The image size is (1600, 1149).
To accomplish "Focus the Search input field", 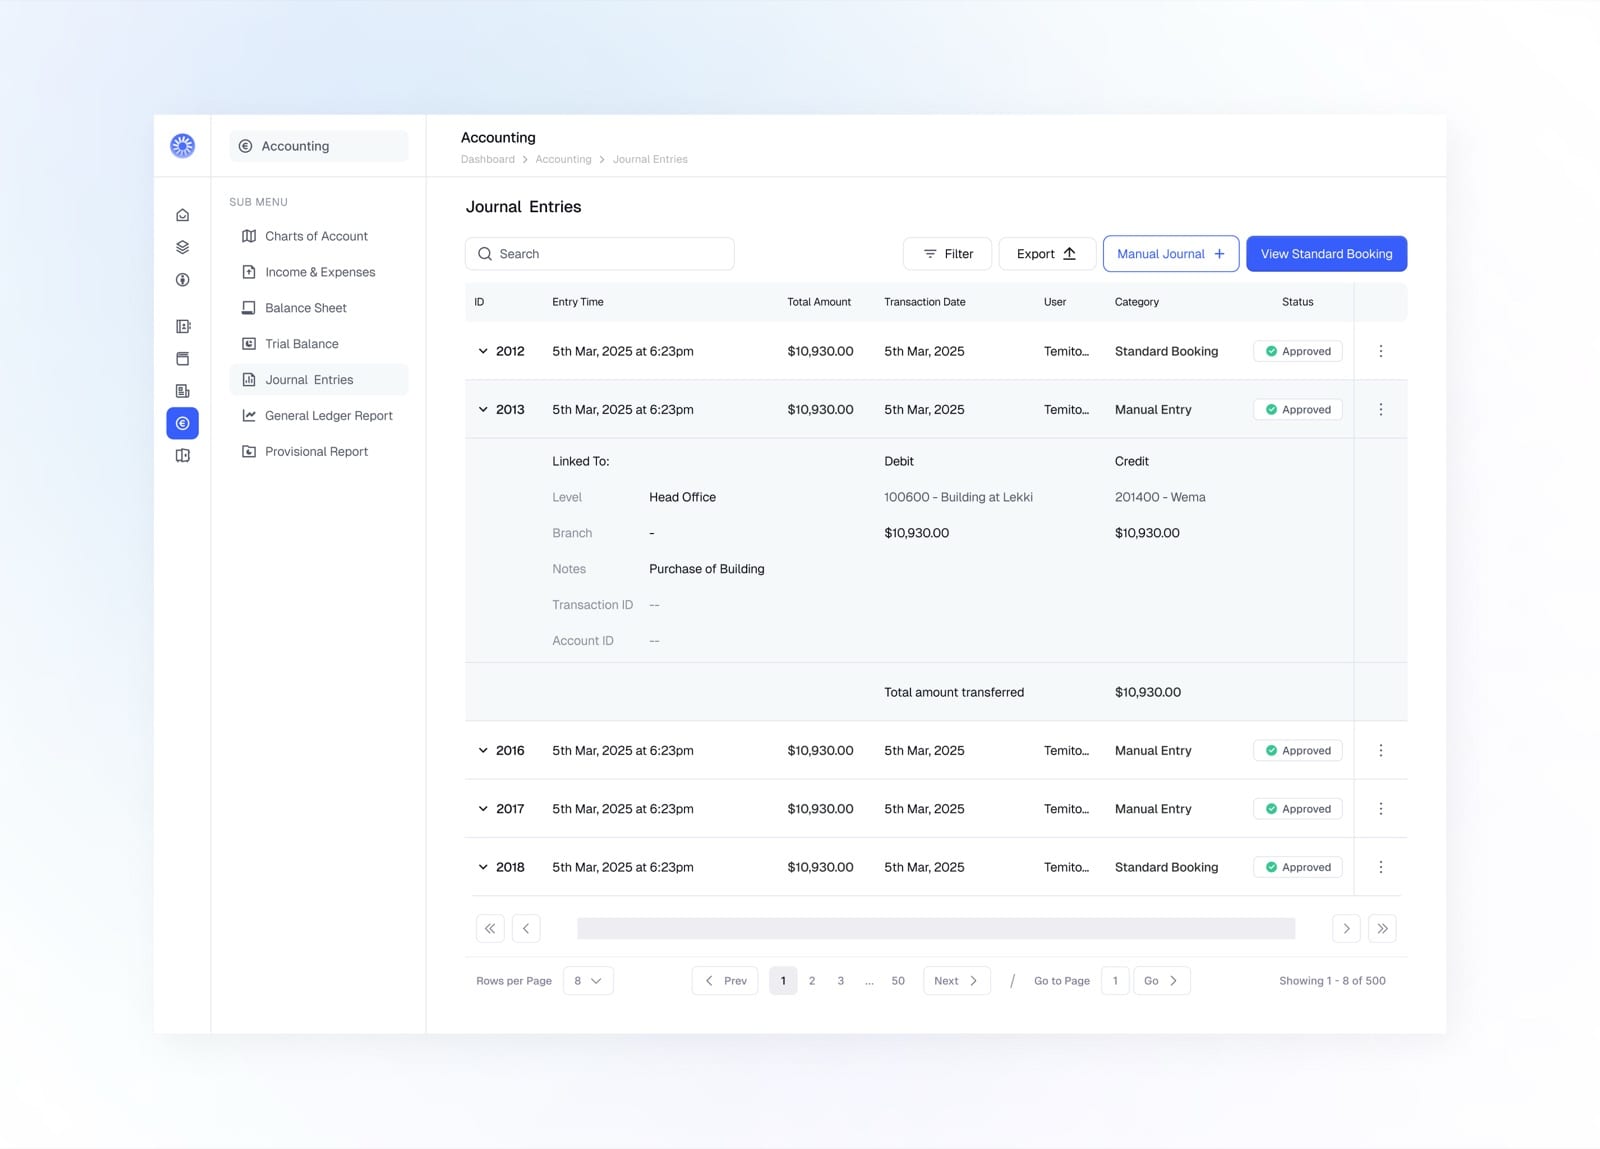I will tap(600, 254).
